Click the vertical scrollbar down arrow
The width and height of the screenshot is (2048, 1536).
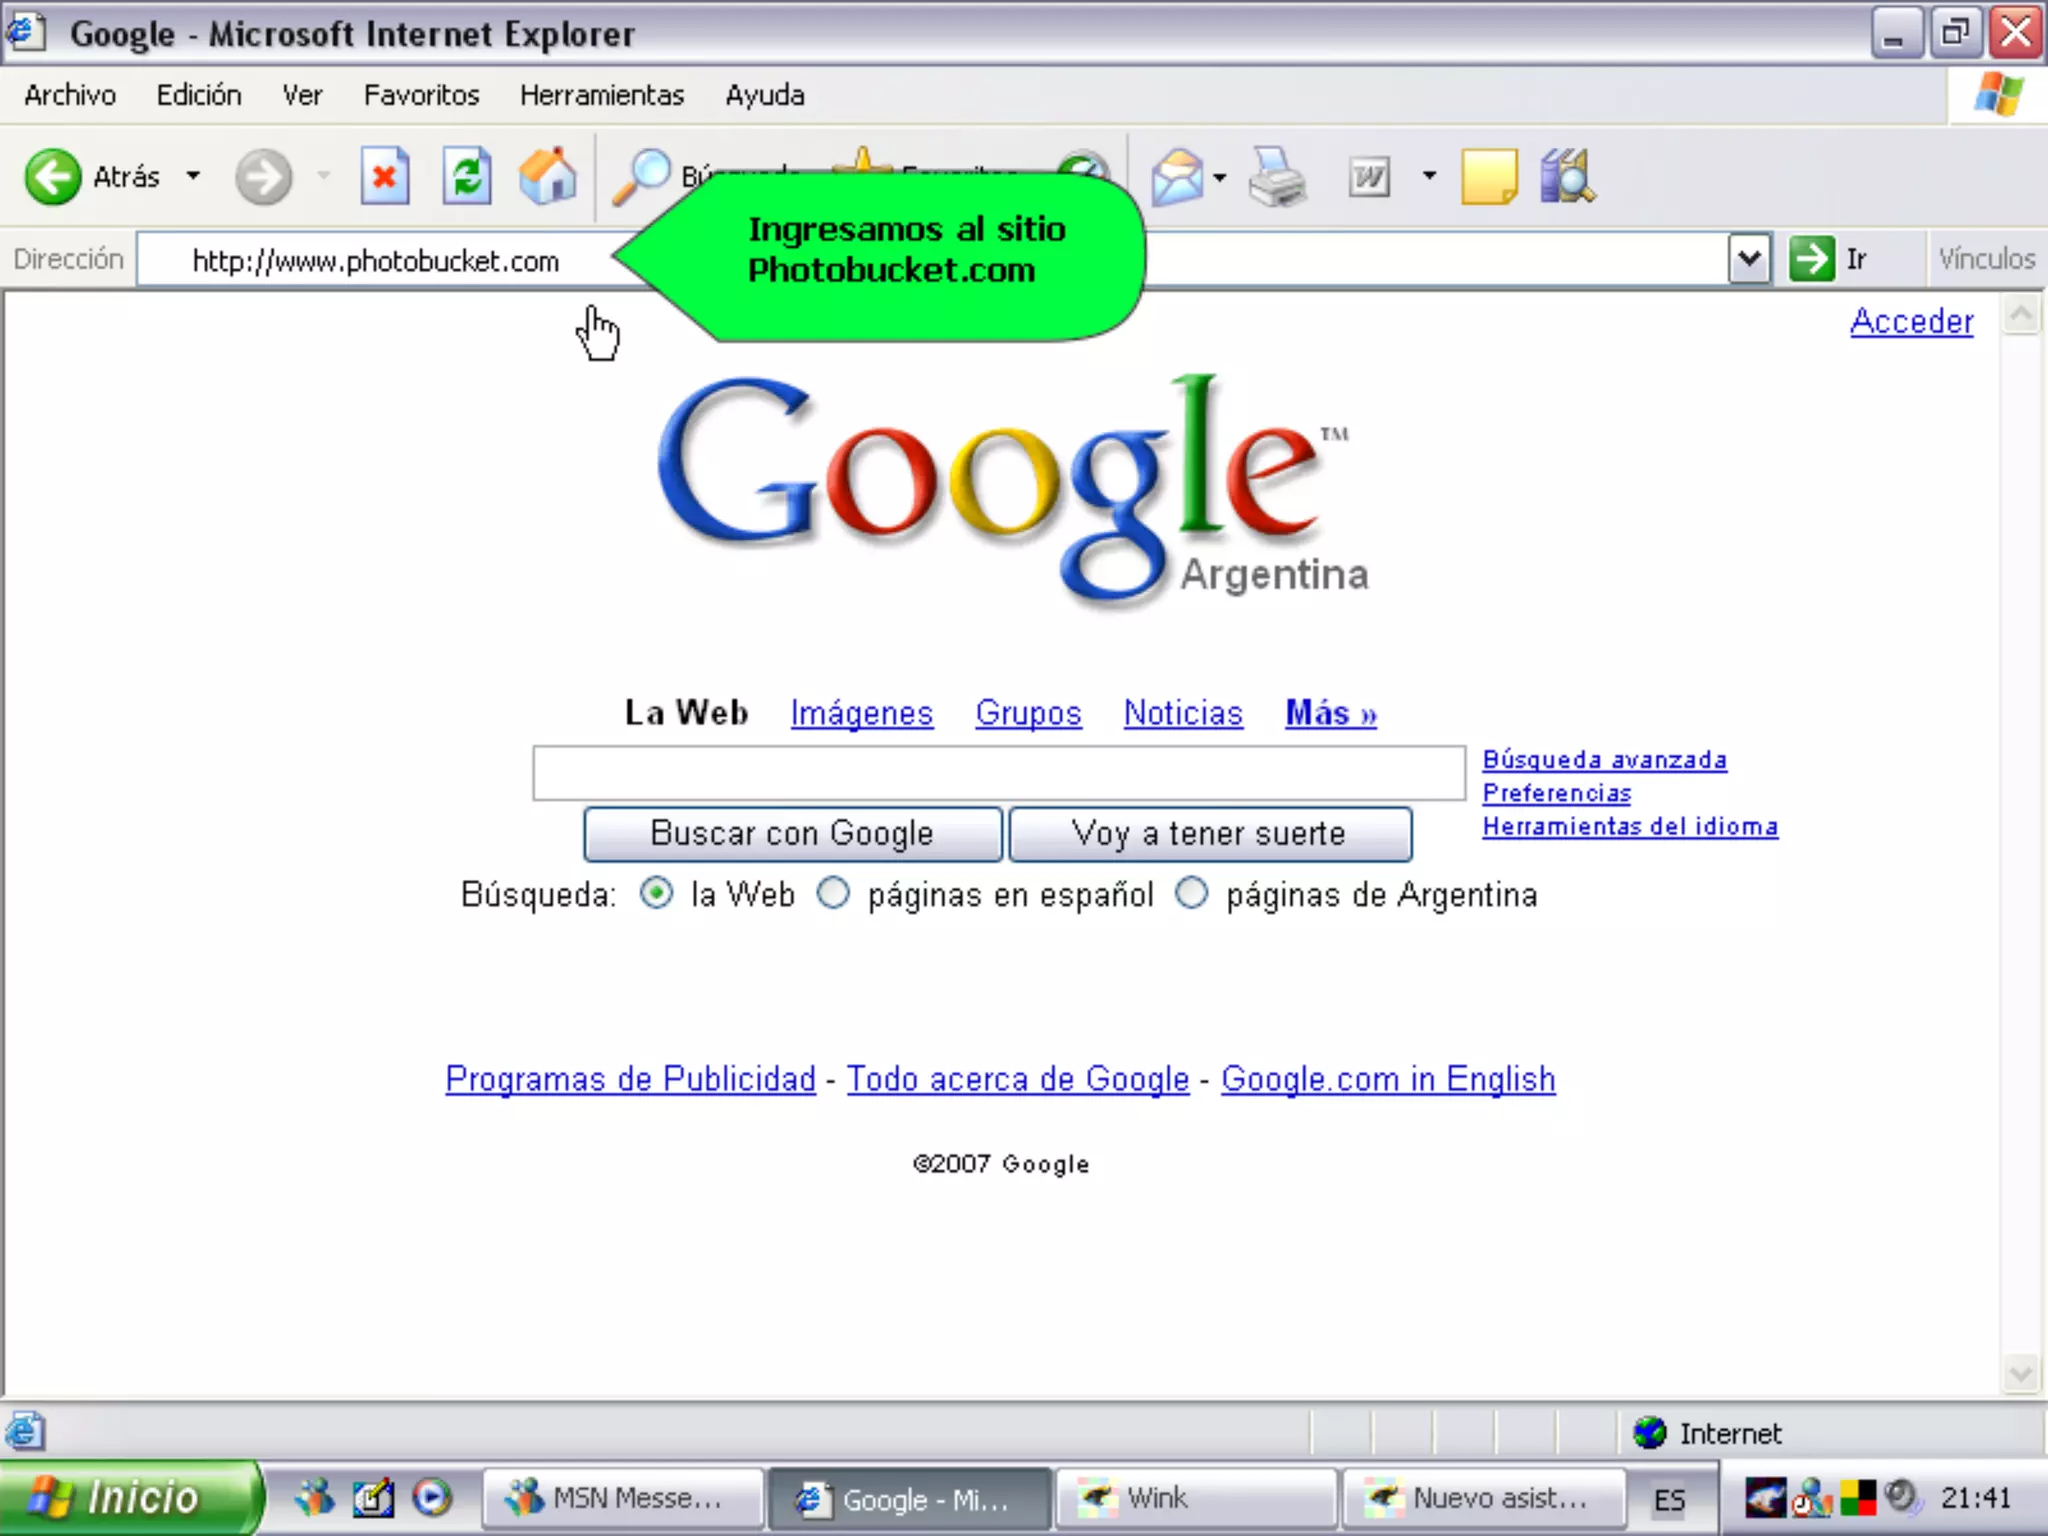2020,1373
